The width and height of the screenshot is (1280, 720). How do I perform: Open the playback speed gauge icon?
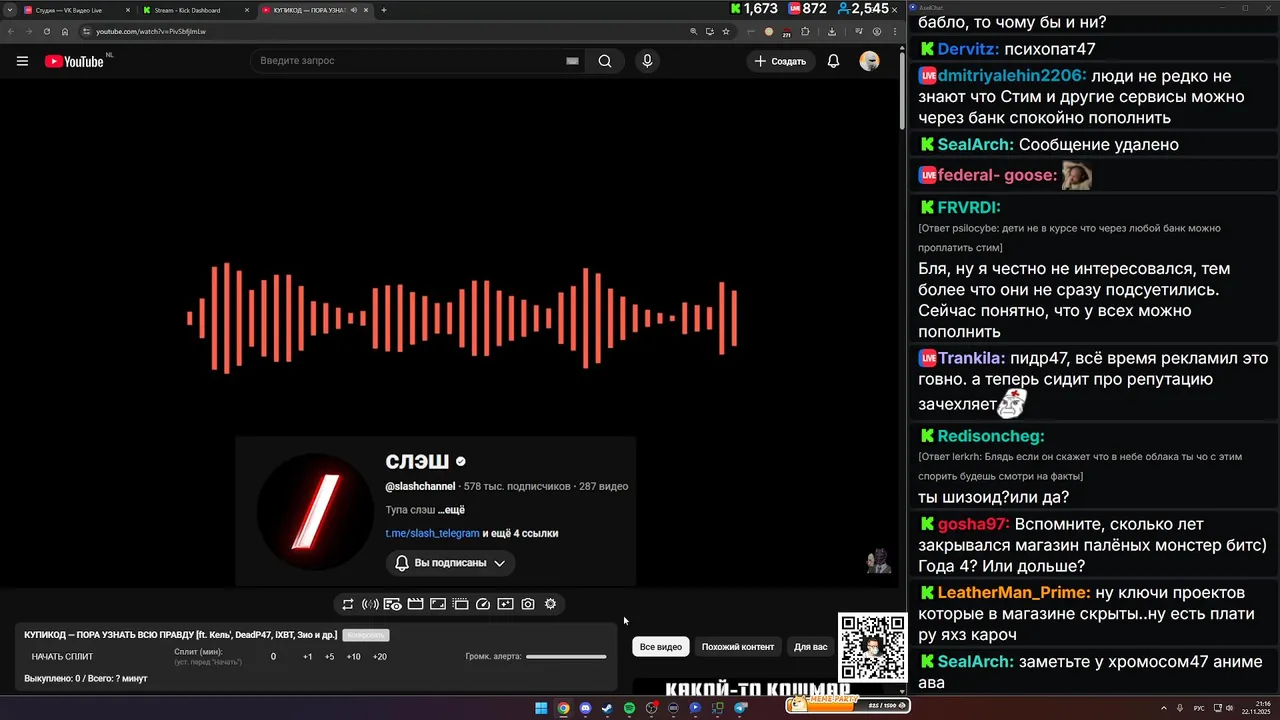(483, 604)
